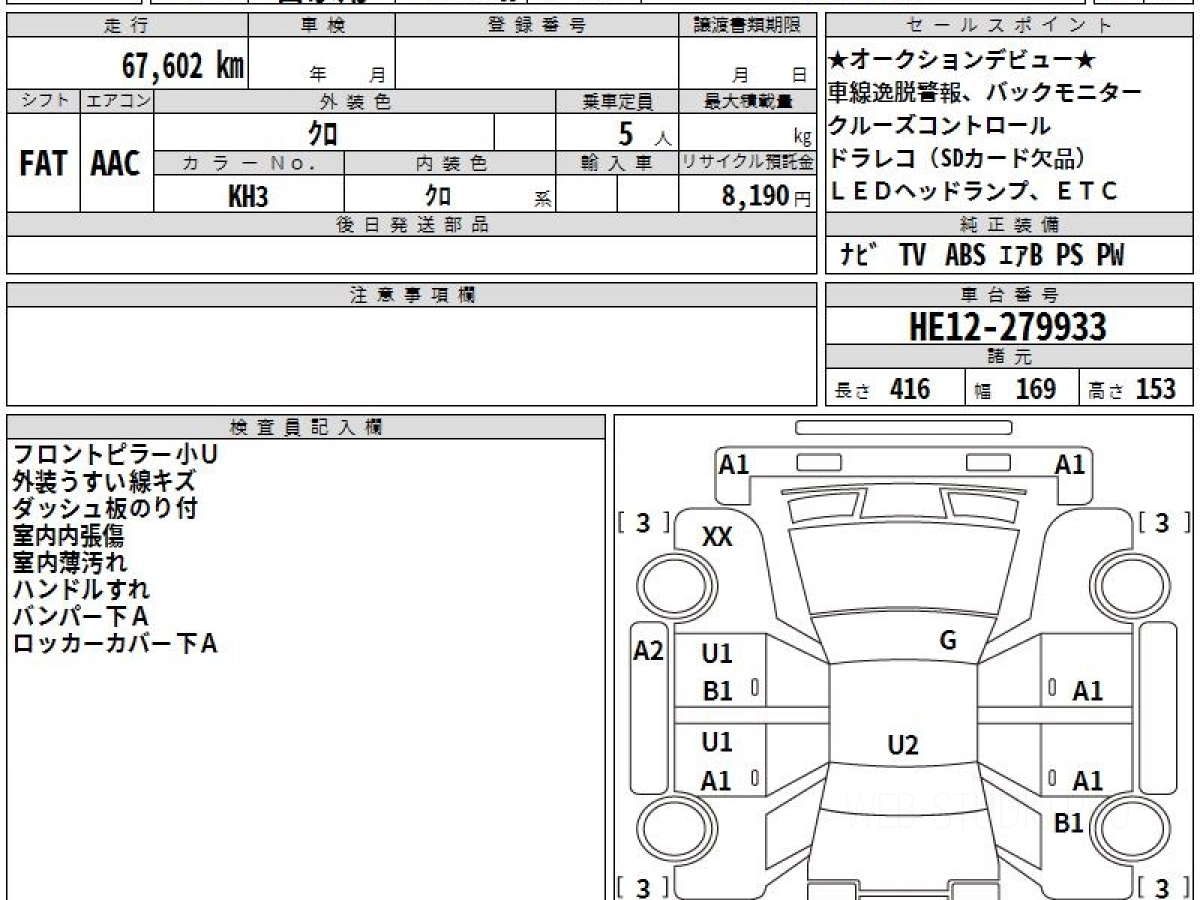Select ABS in the equipment row
Image resolution: width=1200 pixels, height=900 pixels.
pyautogui.click(x=965, y=256)
